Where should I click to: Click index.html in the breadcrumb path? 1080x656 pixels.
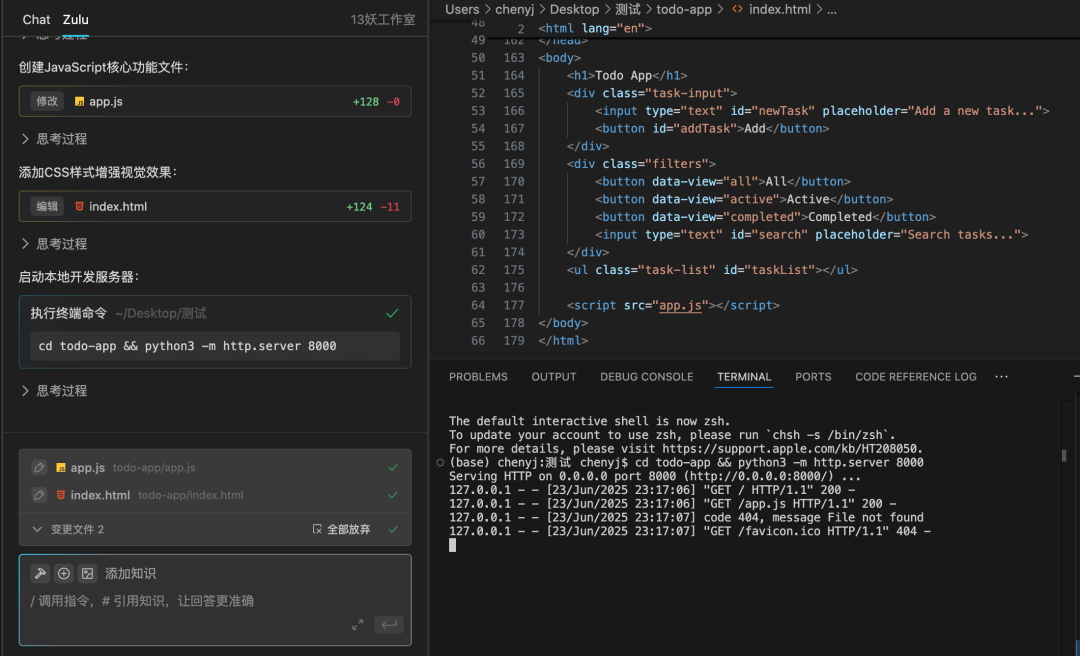780,10
